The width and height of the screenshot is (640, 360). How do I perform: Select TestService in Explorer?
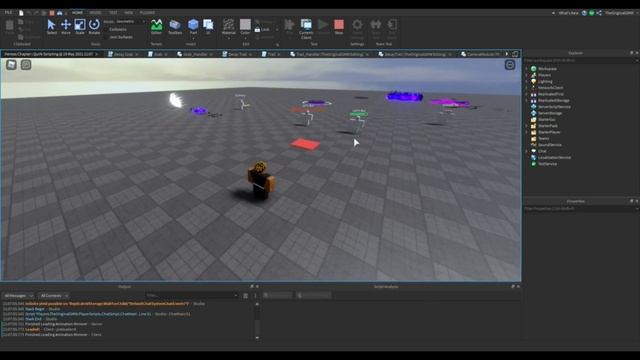click(547, 164)
